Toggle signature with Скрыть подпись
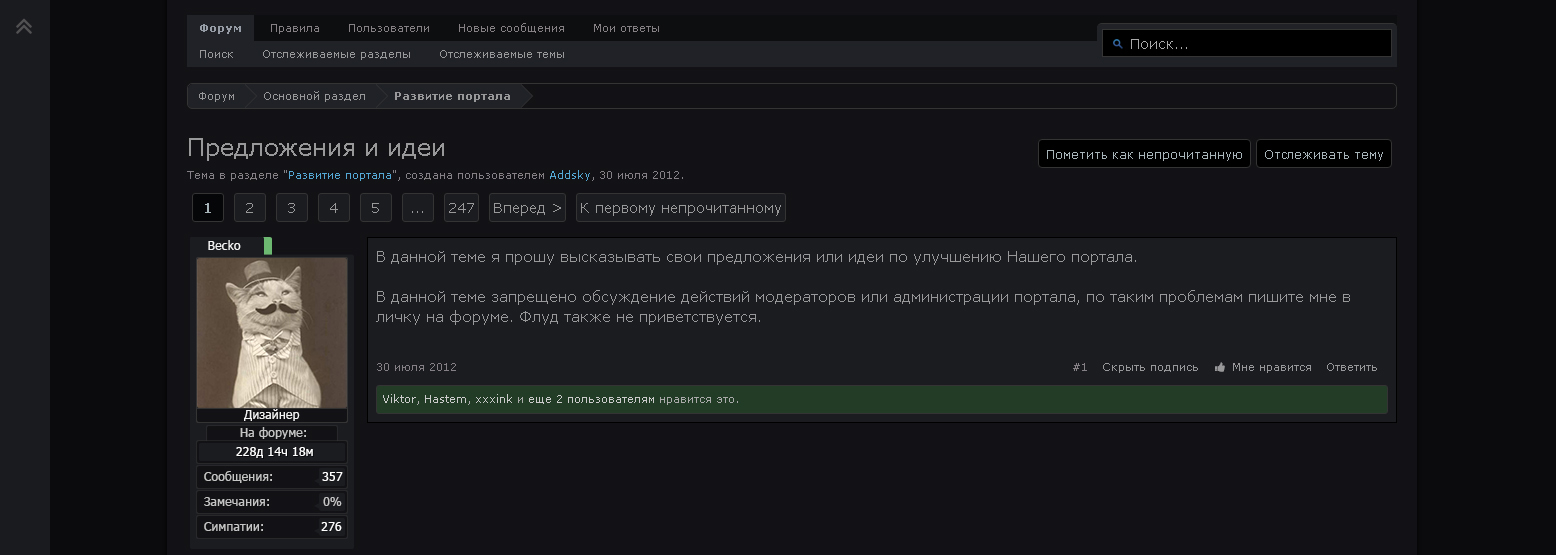 pyautogui.click(x=1150, y=367)
